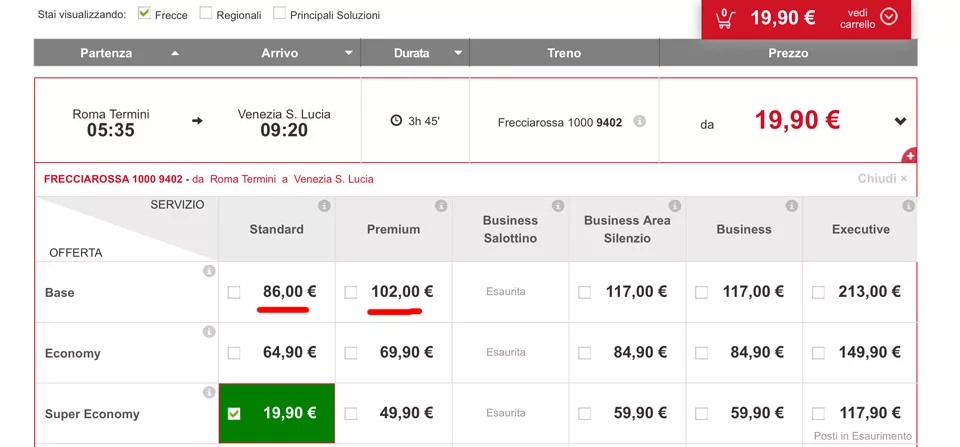Select Base Premium 102,00 € checkbox

[x=351, y=293]
